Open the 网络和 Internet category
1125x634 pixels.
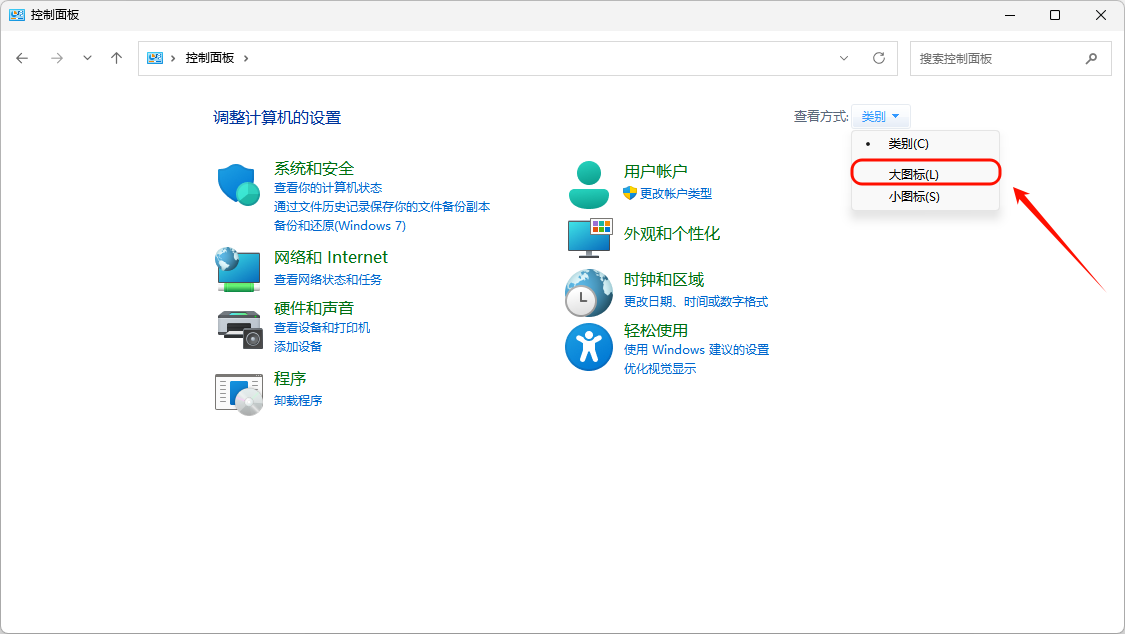[331, 257]
